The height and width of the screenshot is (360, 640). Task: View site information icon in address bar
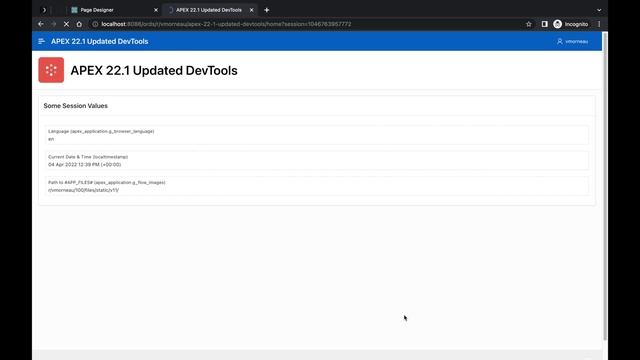click(x=95, y=24)
